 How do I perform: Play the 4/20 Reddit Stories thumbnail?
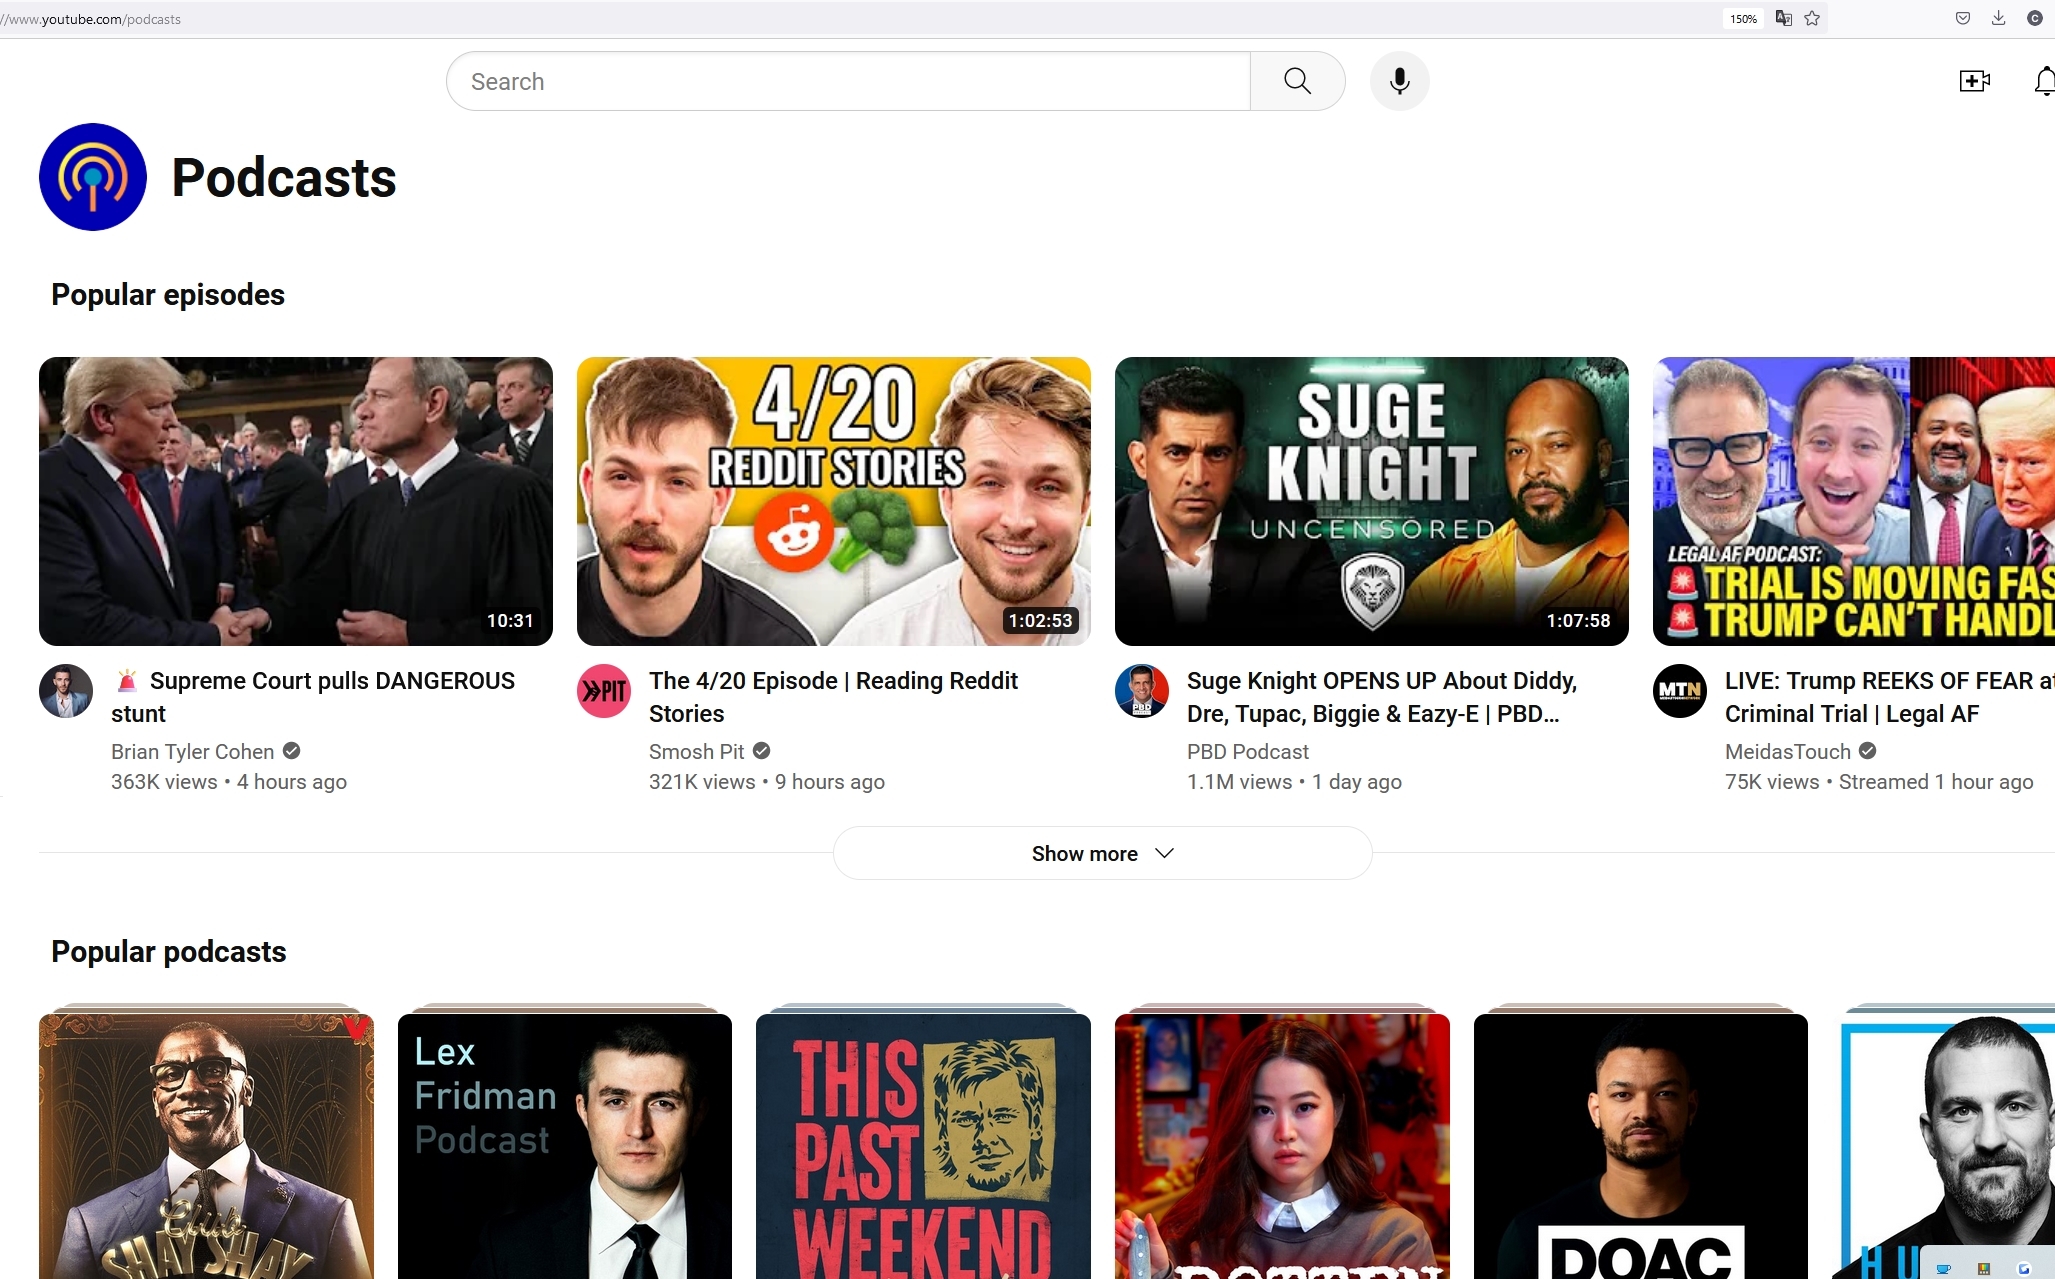tap(834, 501)
